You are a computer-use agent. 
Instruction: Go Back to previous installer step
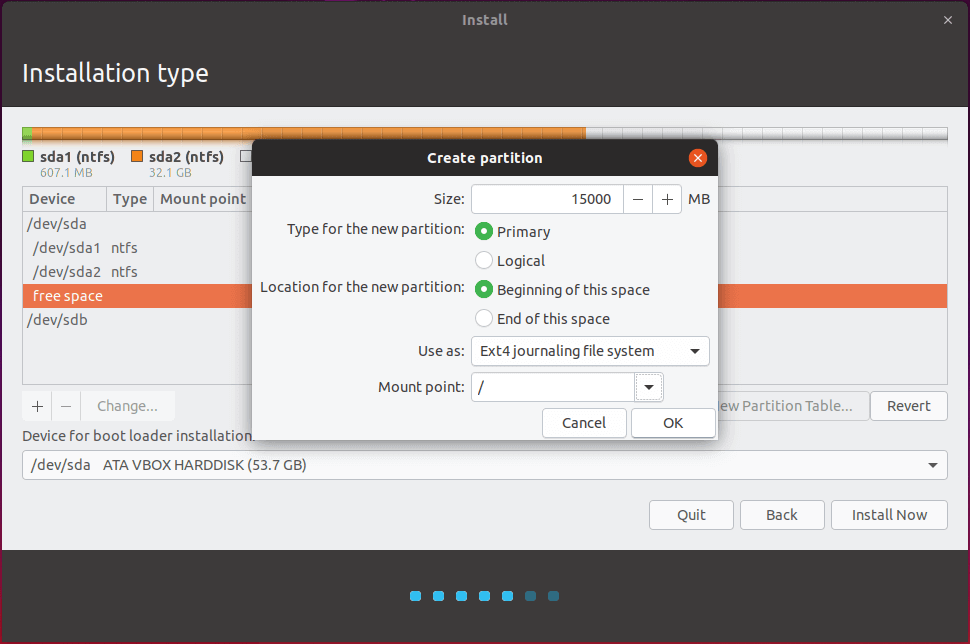click(x=782, y=515)
